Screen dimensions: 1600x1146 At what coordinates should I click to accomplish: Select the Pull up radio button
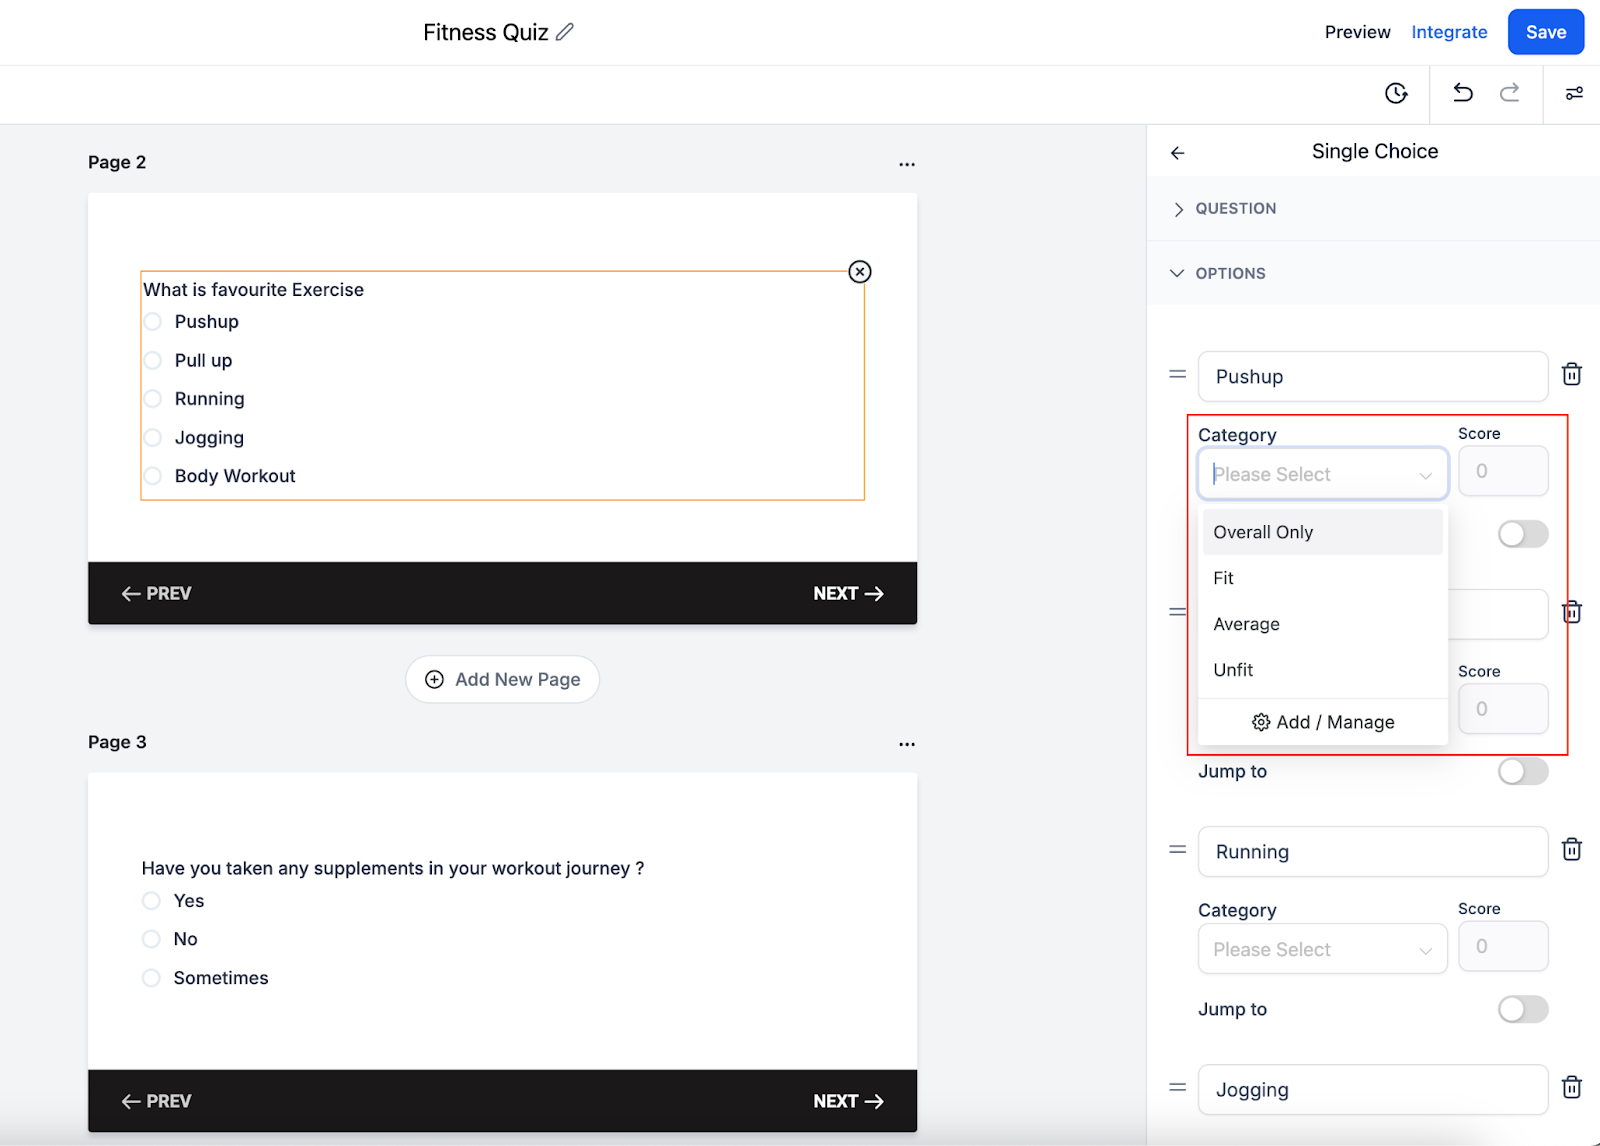(x=153, y=360)
